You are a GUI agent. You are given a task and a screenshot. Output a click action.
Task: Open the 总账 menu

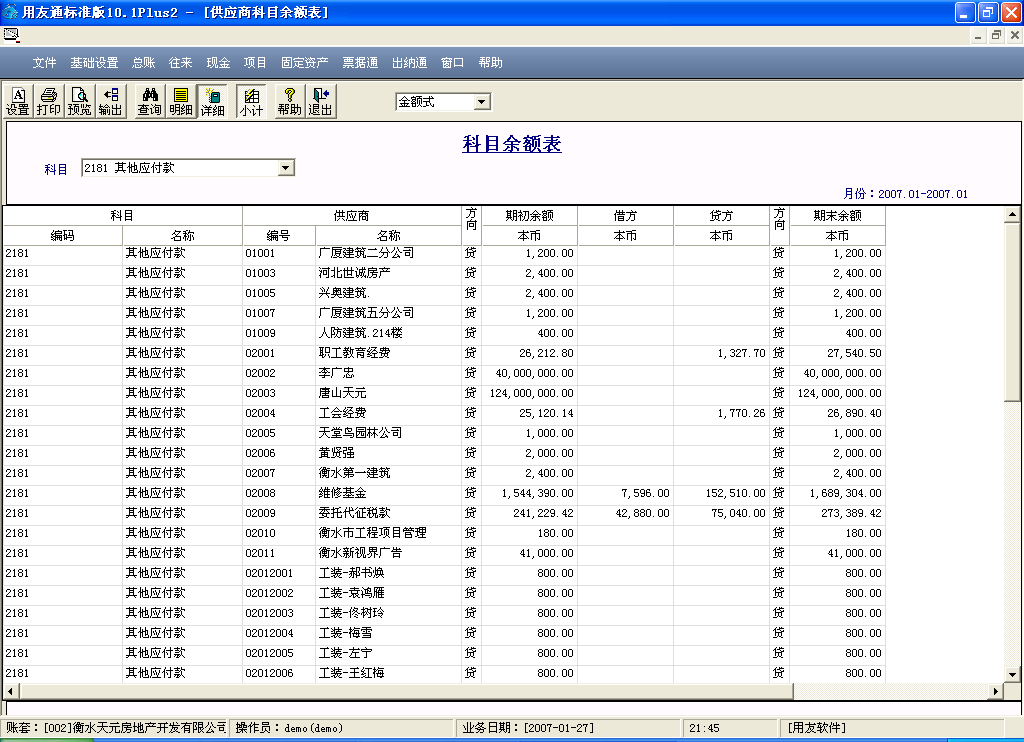pos(144,63)
